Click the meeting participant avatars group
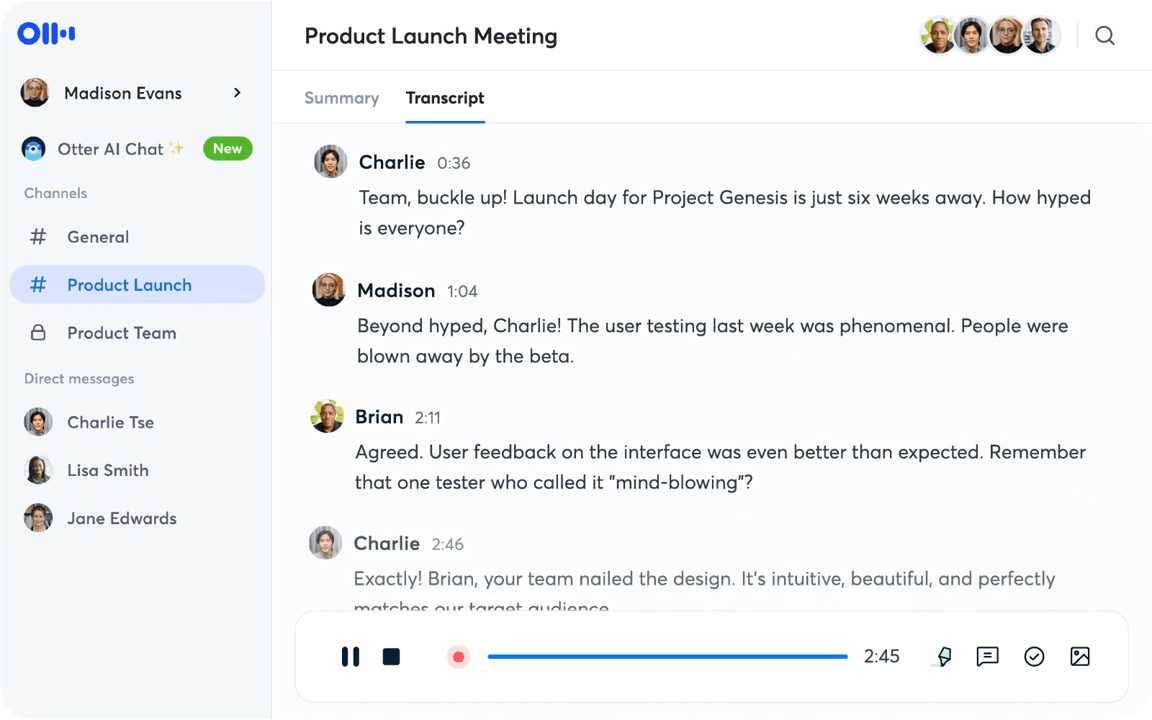The width and height of the screenshot is (1152, 720). [x=989, y=35]
